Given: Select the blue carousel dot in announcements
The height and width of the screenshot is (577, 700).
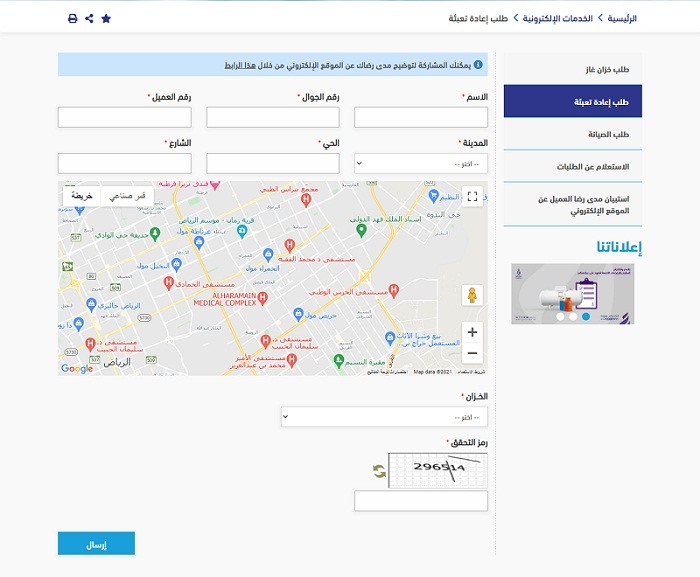Looking at the screenshot, I should click(x=586, y=317).
